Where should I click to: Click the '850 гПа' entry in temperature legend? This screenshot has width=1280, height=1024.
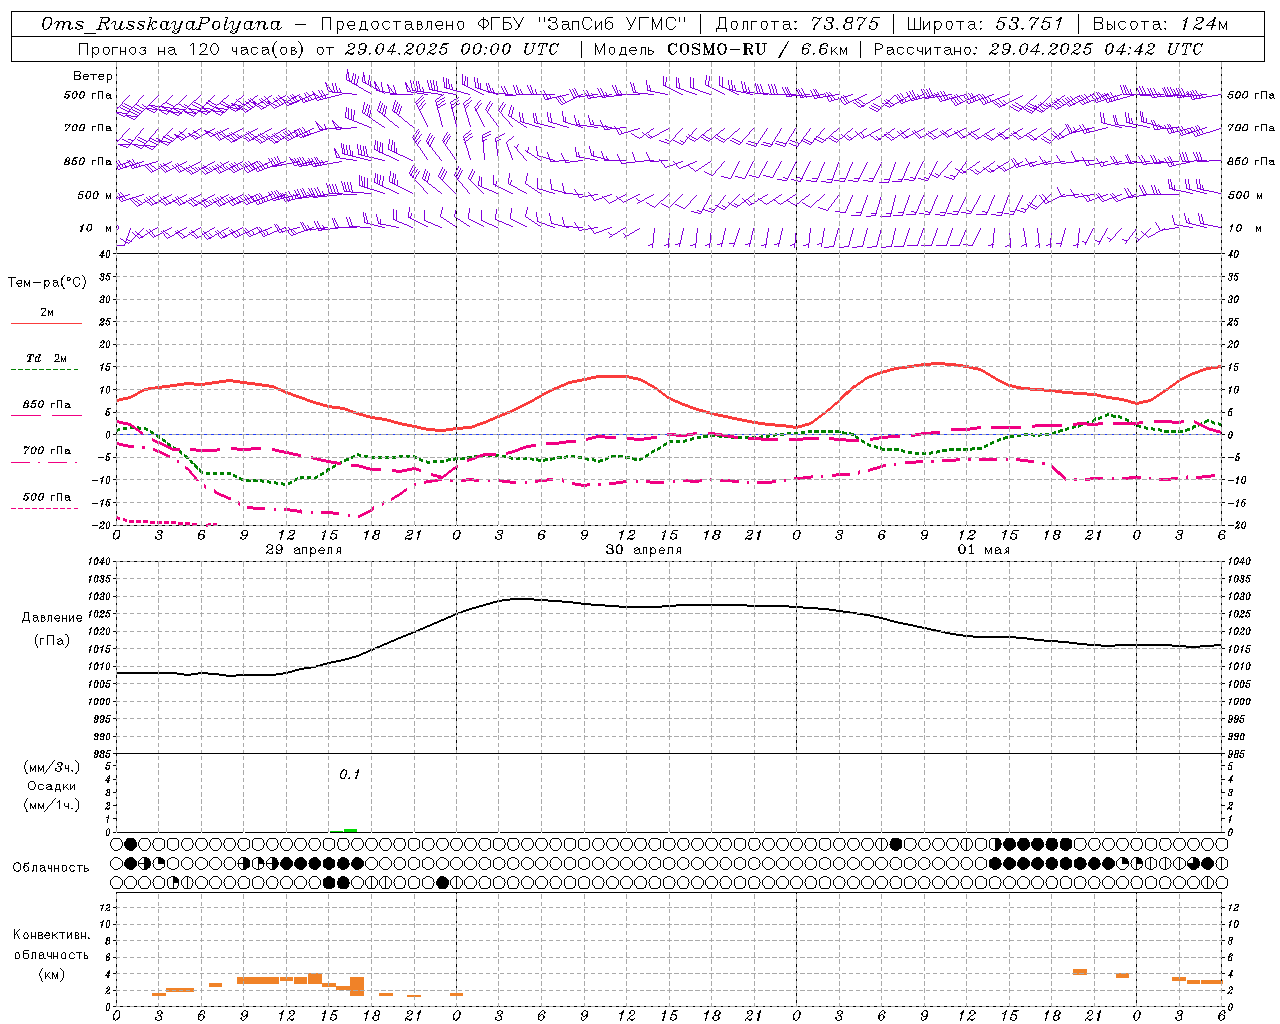[x=46, y=405]
